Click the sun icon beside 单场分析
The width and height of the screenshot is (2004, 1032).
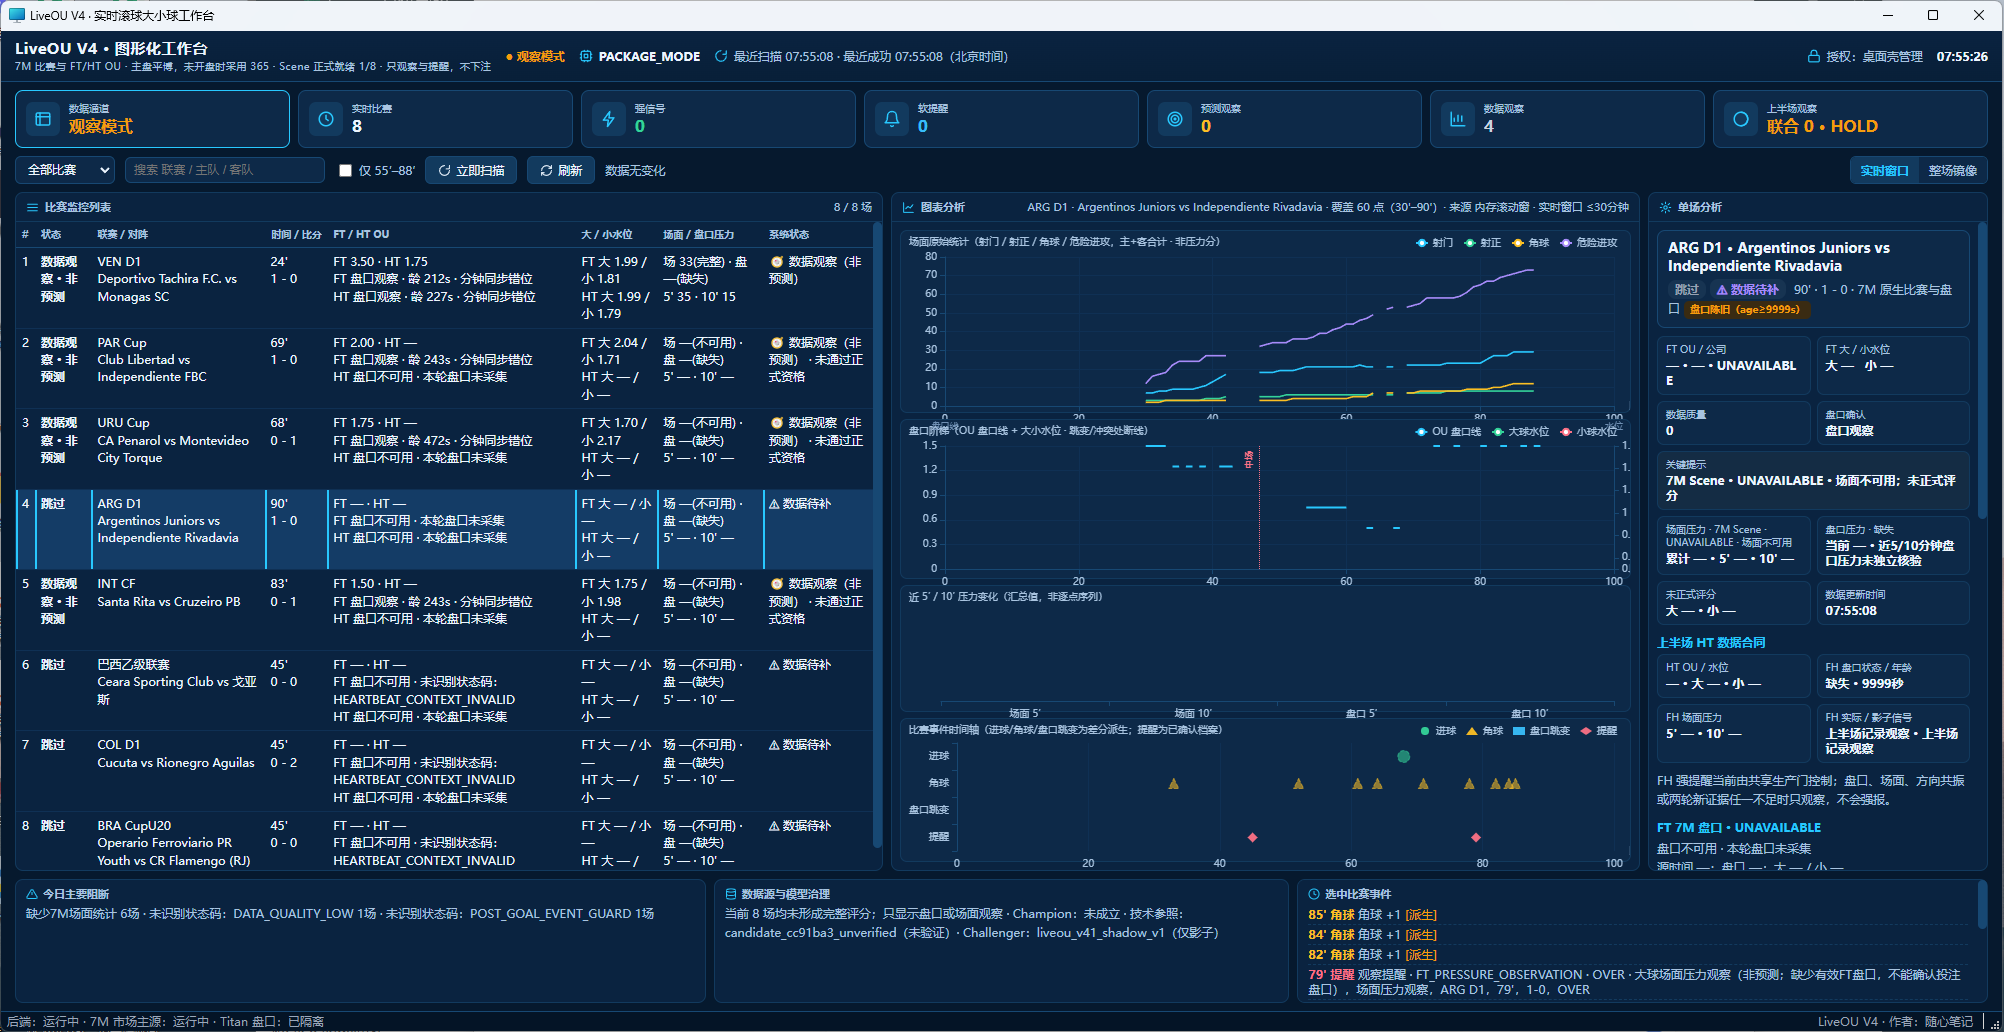tap(1665, 207)
